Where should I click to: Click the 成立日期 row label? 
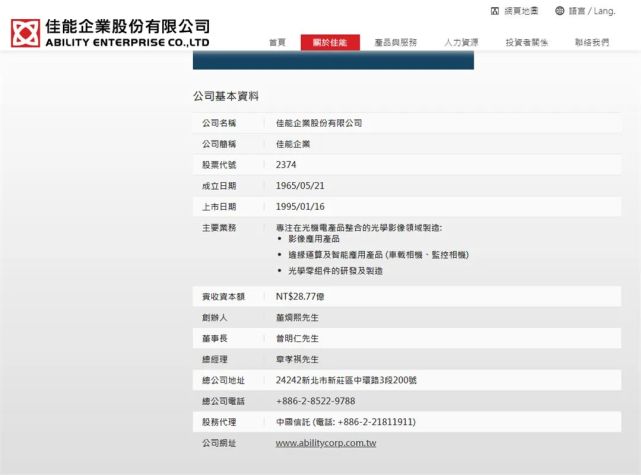tap(219, 186)
